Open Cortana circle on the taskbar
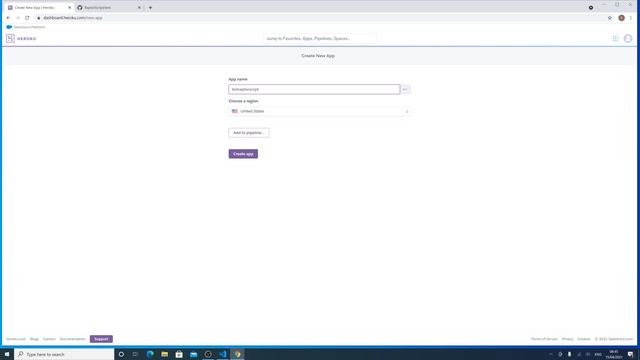 click(121, 354)
